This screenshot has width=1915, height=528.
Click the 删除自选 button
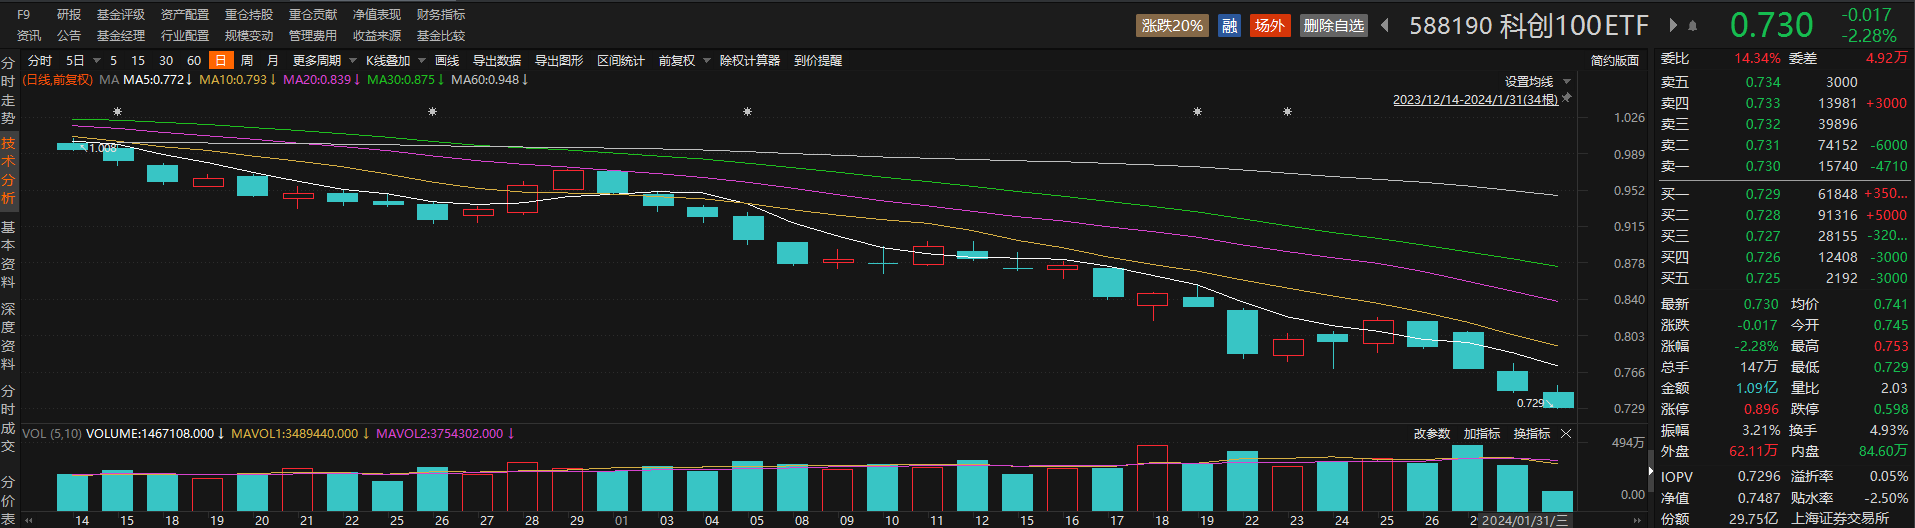1334,25
